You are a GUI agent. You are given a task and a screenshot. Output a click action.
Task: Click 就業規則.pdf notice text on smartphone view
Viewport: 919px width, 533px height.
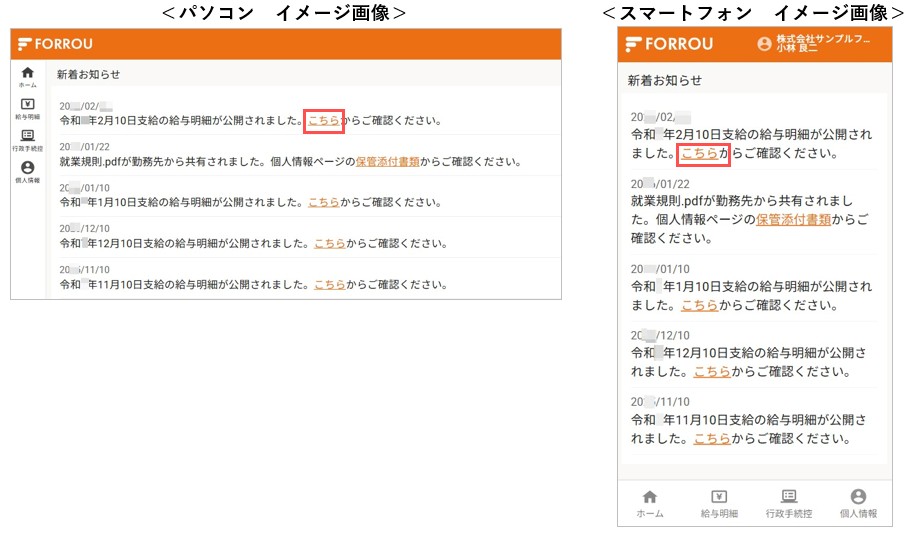point(750,220)
